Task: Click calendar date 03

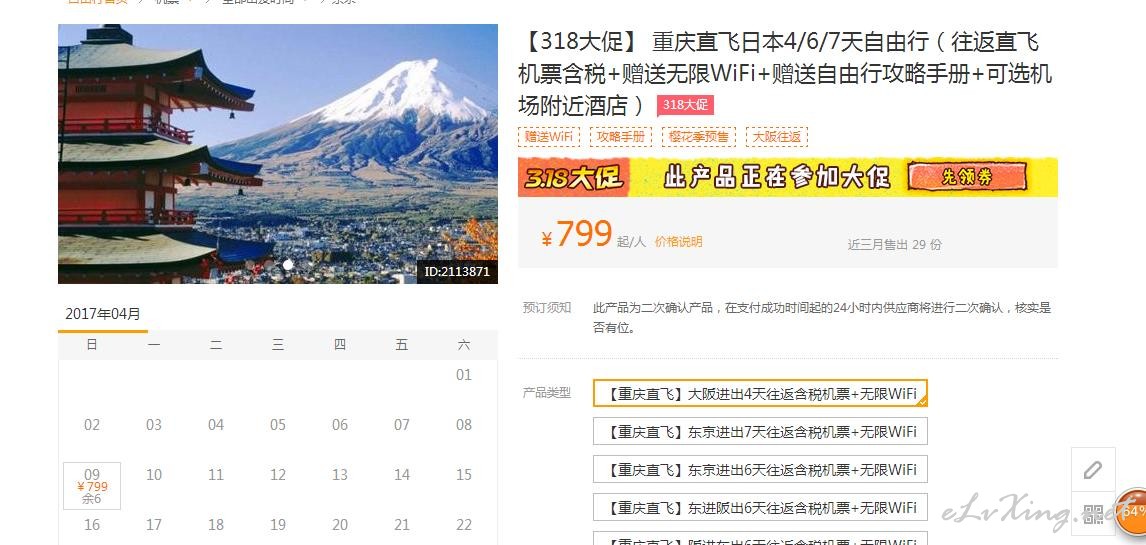Action: click(x=153, y=424)
